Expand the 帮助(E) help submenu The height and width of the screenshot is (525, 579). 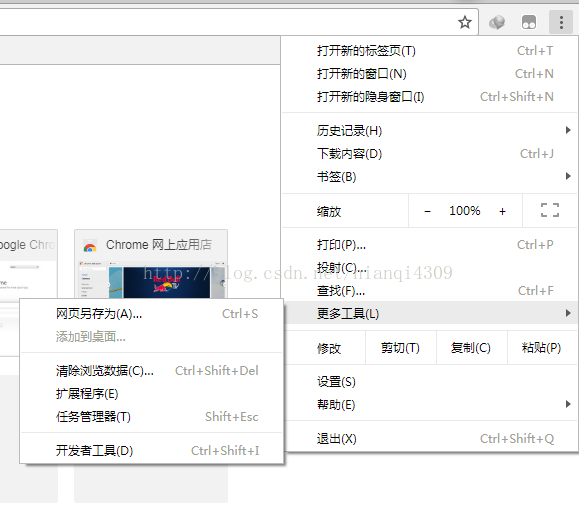pos(430,405)
